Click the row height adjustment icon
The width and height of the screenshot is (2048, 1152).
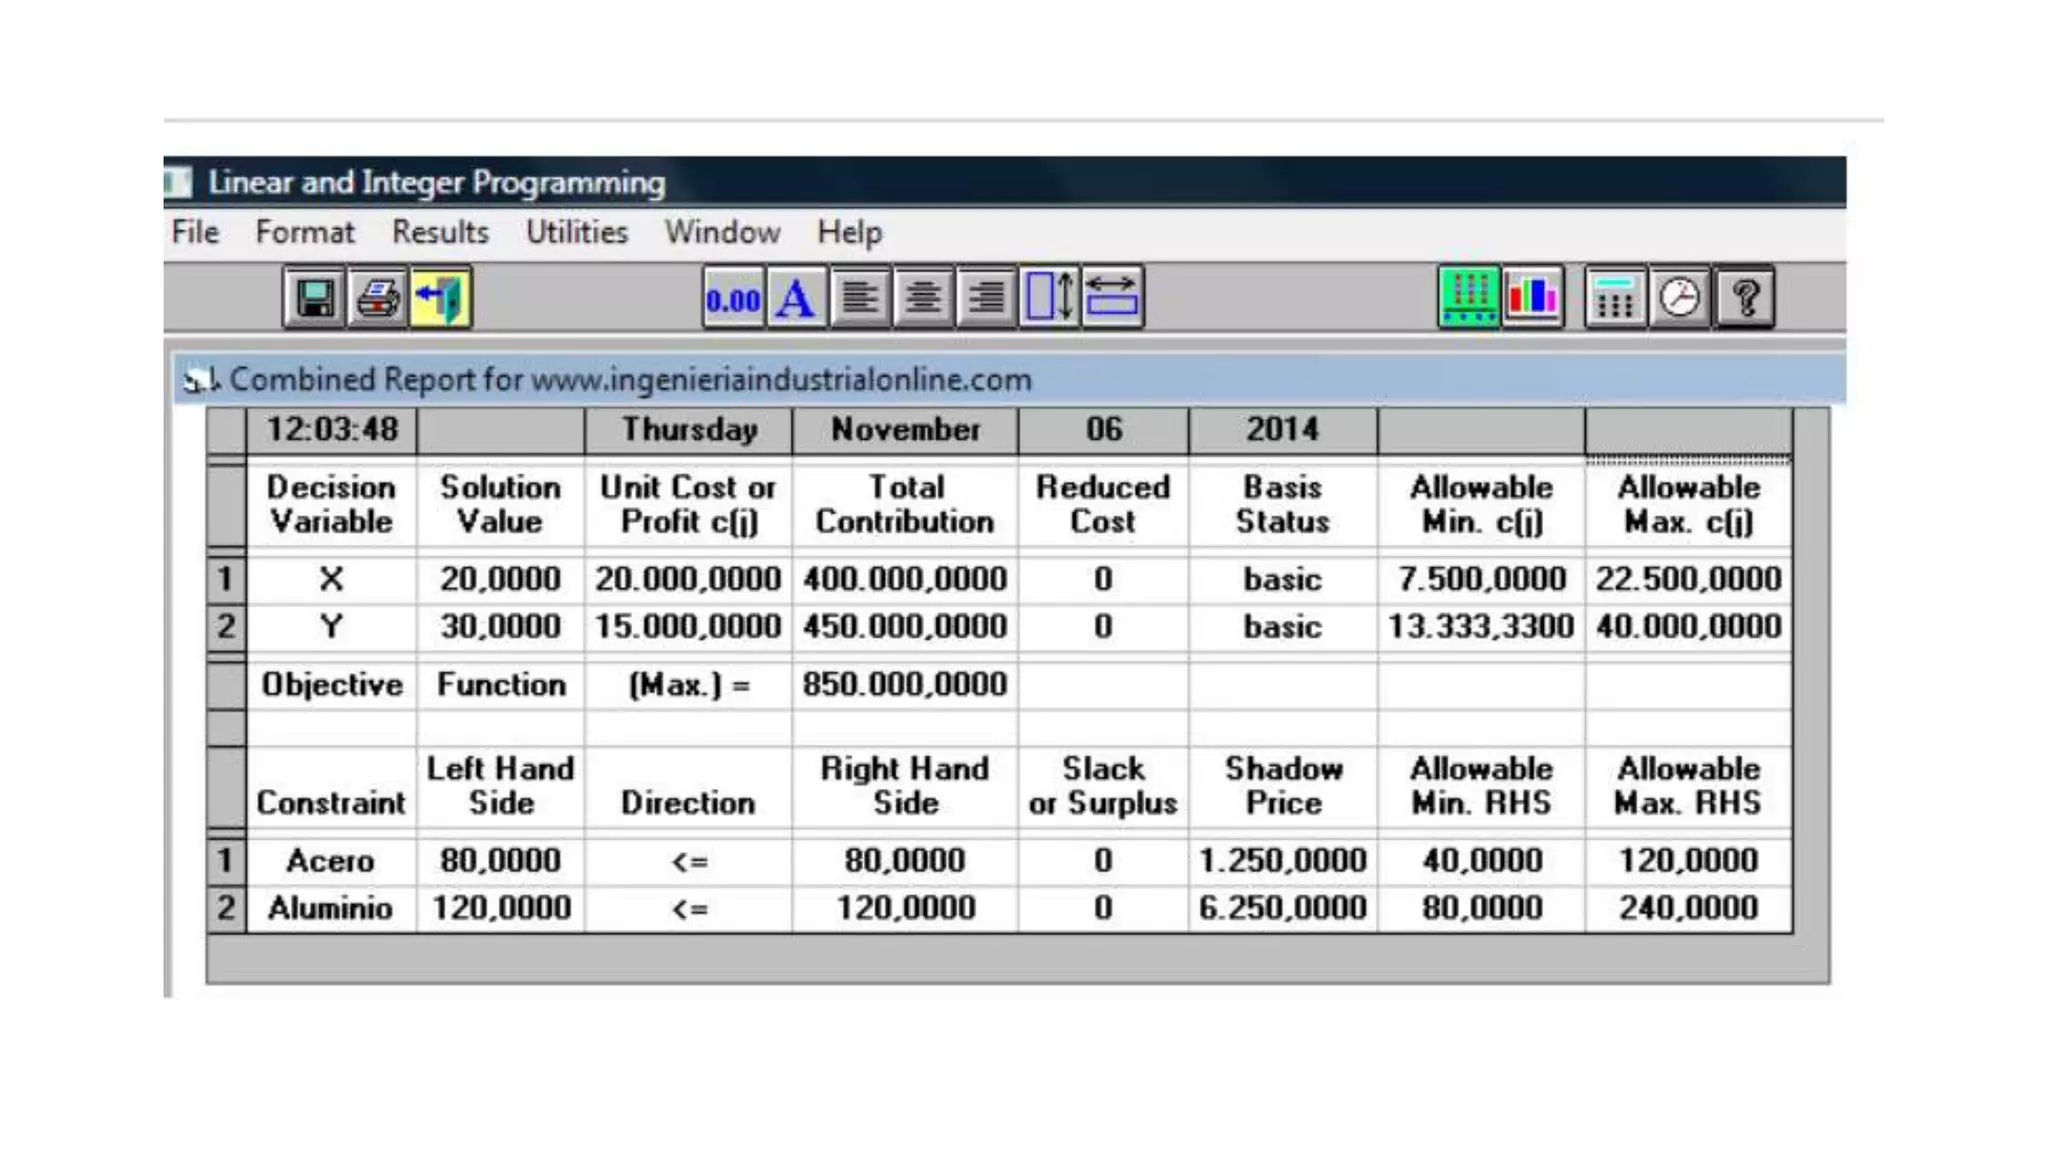click(1049, 298)
